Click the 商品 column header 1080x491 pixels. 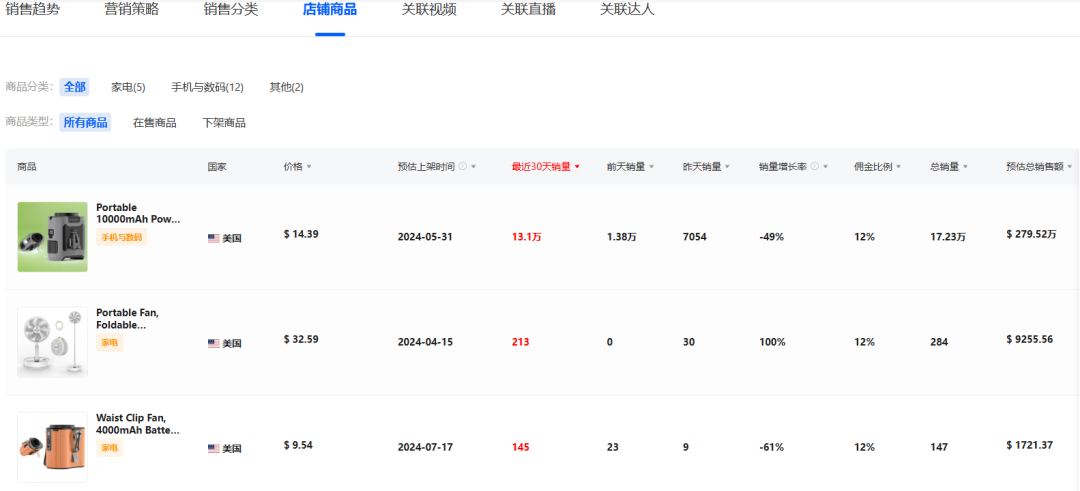27,167
